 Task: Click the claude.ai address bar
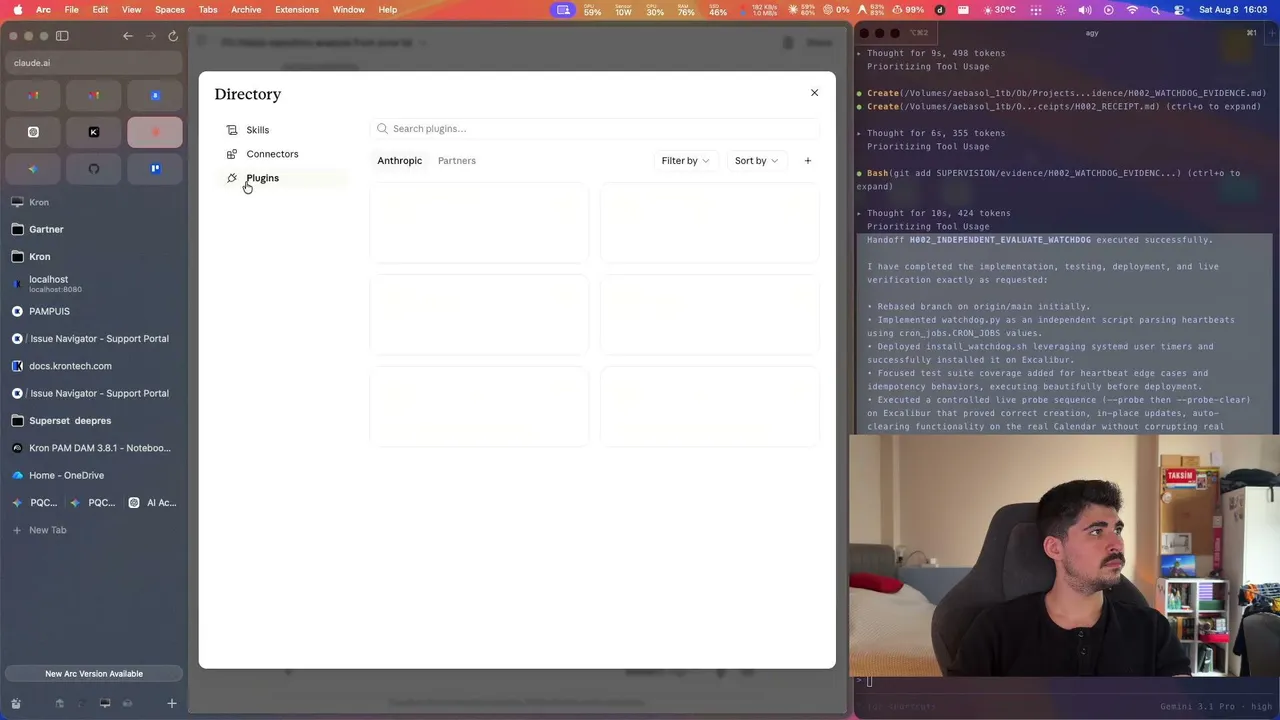point(94,63)
